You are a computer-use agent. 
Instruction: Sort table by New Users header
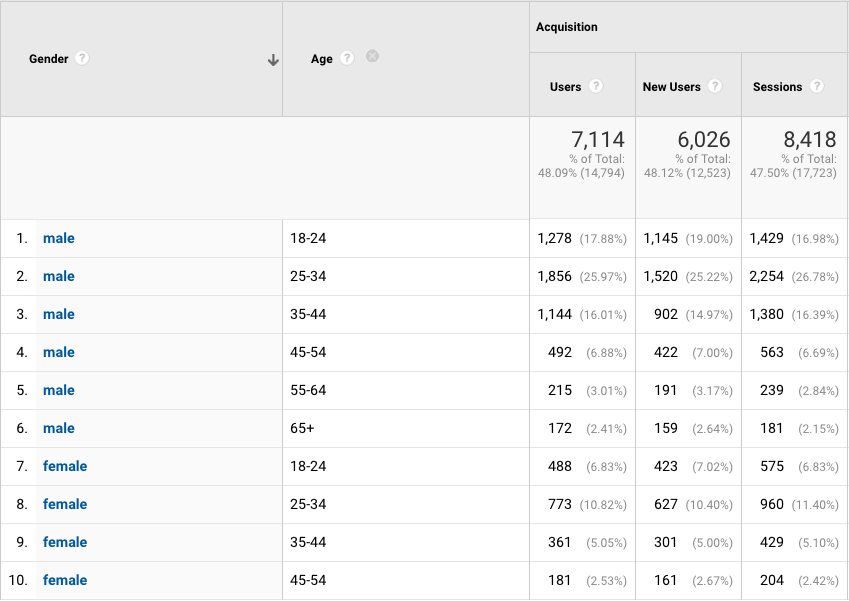click(x=671, y=87)
